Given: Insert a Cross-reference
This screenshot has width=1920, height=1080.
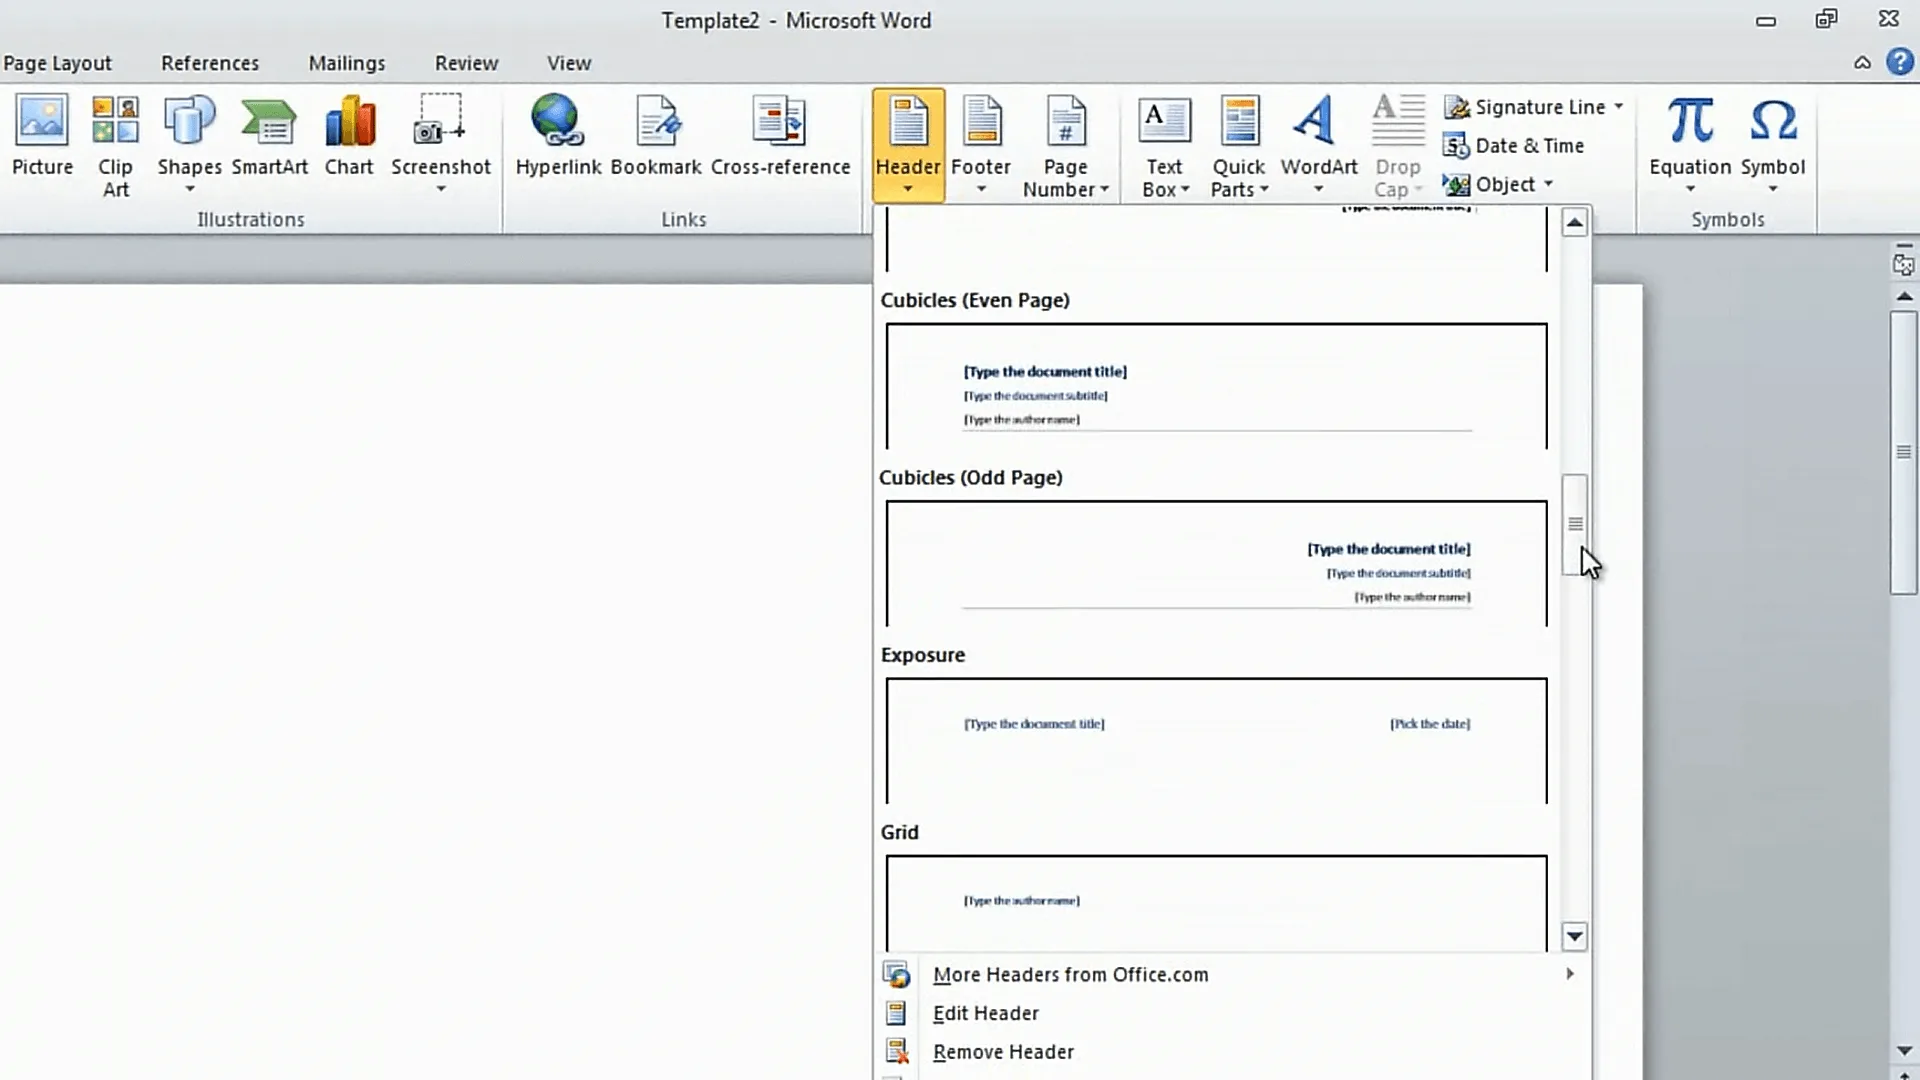Looking at the screenshot, I should pyautogui.click(x=779, y=140).
